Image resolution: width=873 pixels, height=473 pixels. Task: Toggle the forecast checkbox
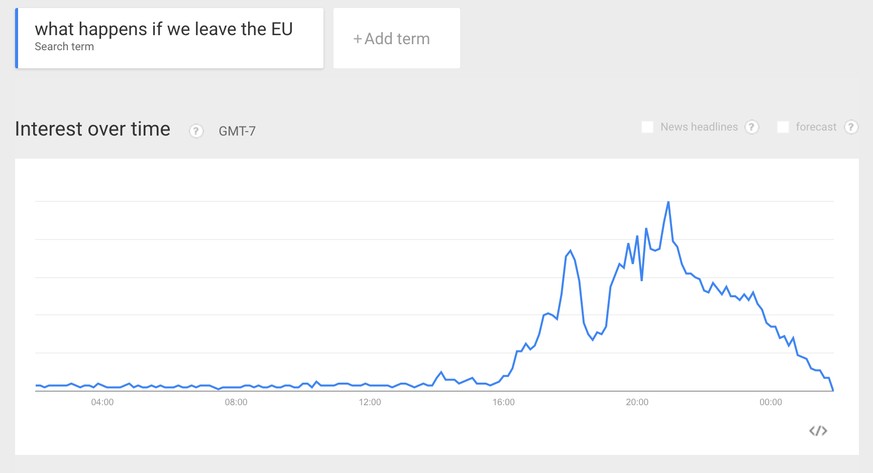pos(783,127)
